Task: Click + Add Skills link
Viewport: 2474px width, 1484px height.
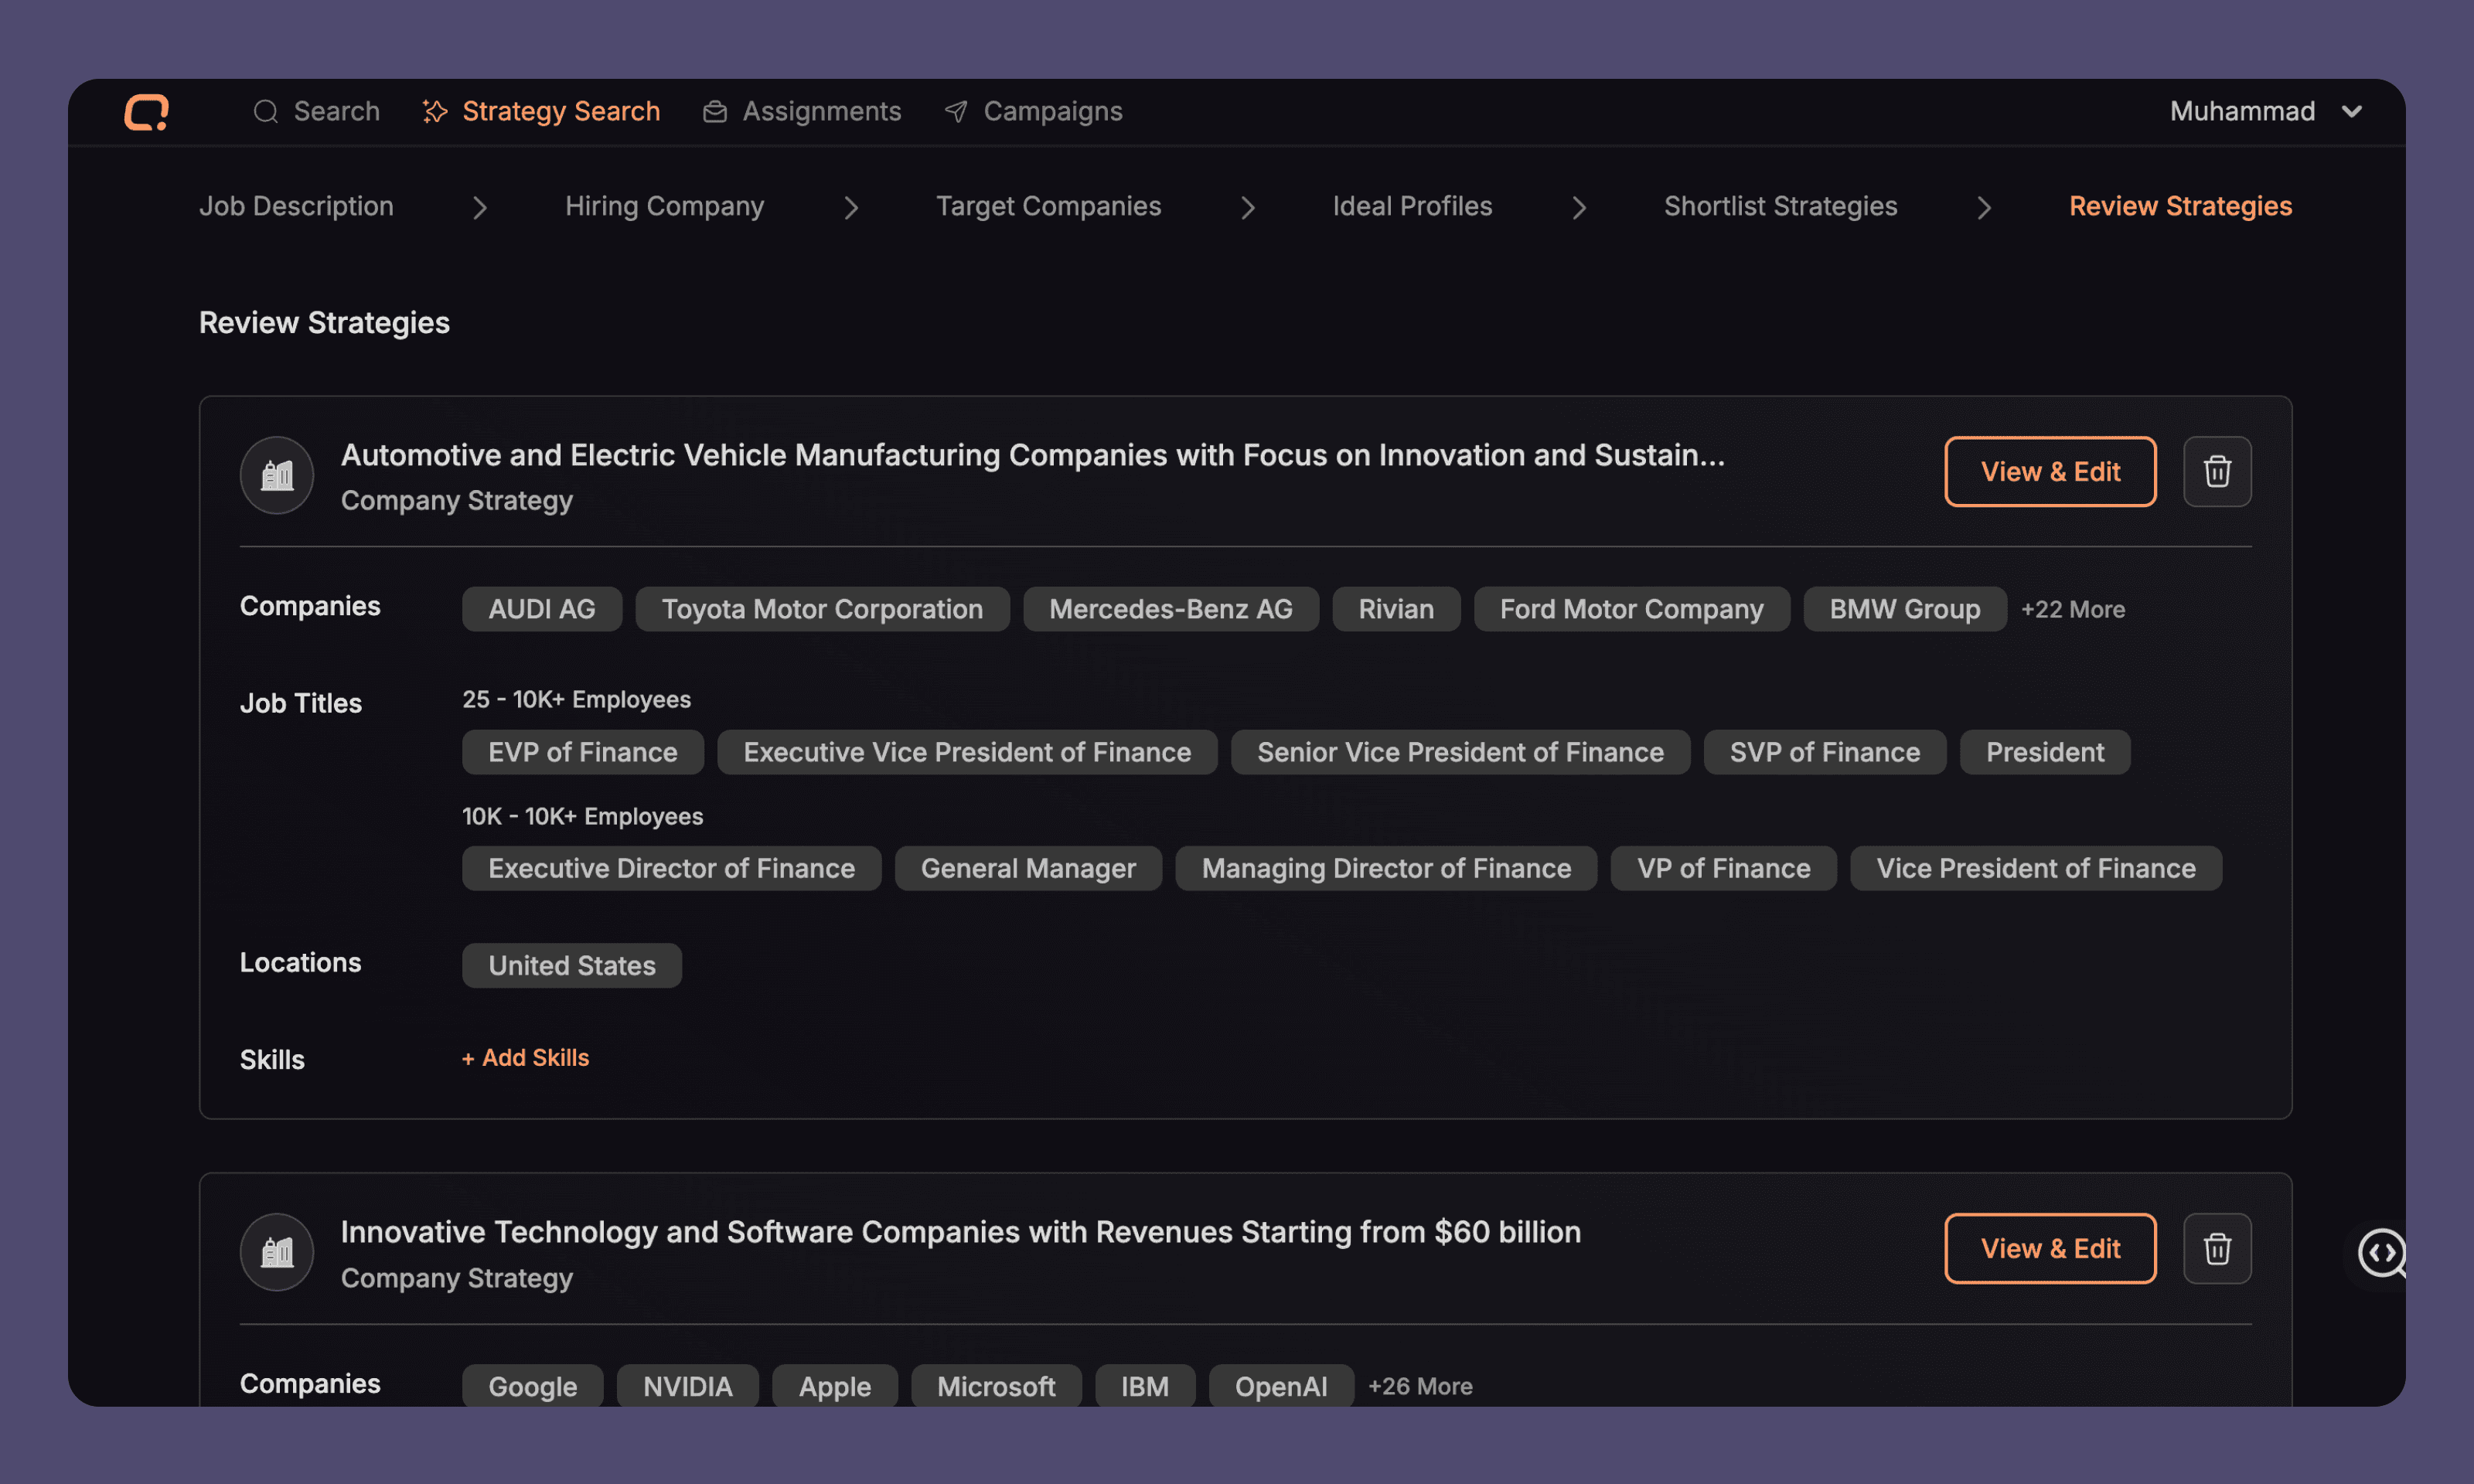Action: coord(525,1057)
